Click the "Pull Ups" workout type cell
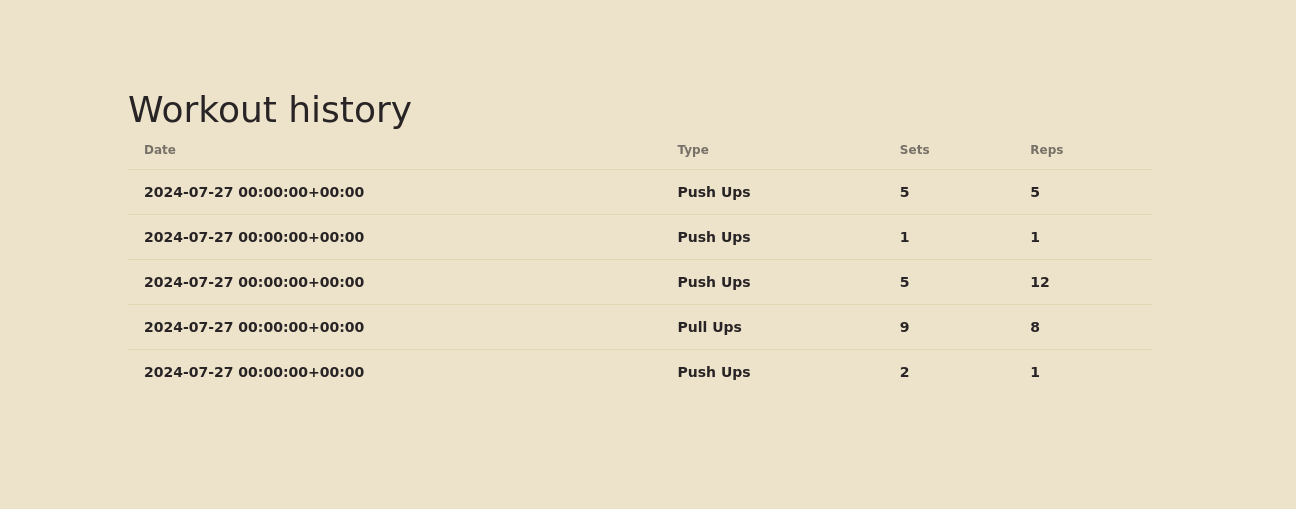This screenshot has height=509, width=1296. (x=709, y=327)
